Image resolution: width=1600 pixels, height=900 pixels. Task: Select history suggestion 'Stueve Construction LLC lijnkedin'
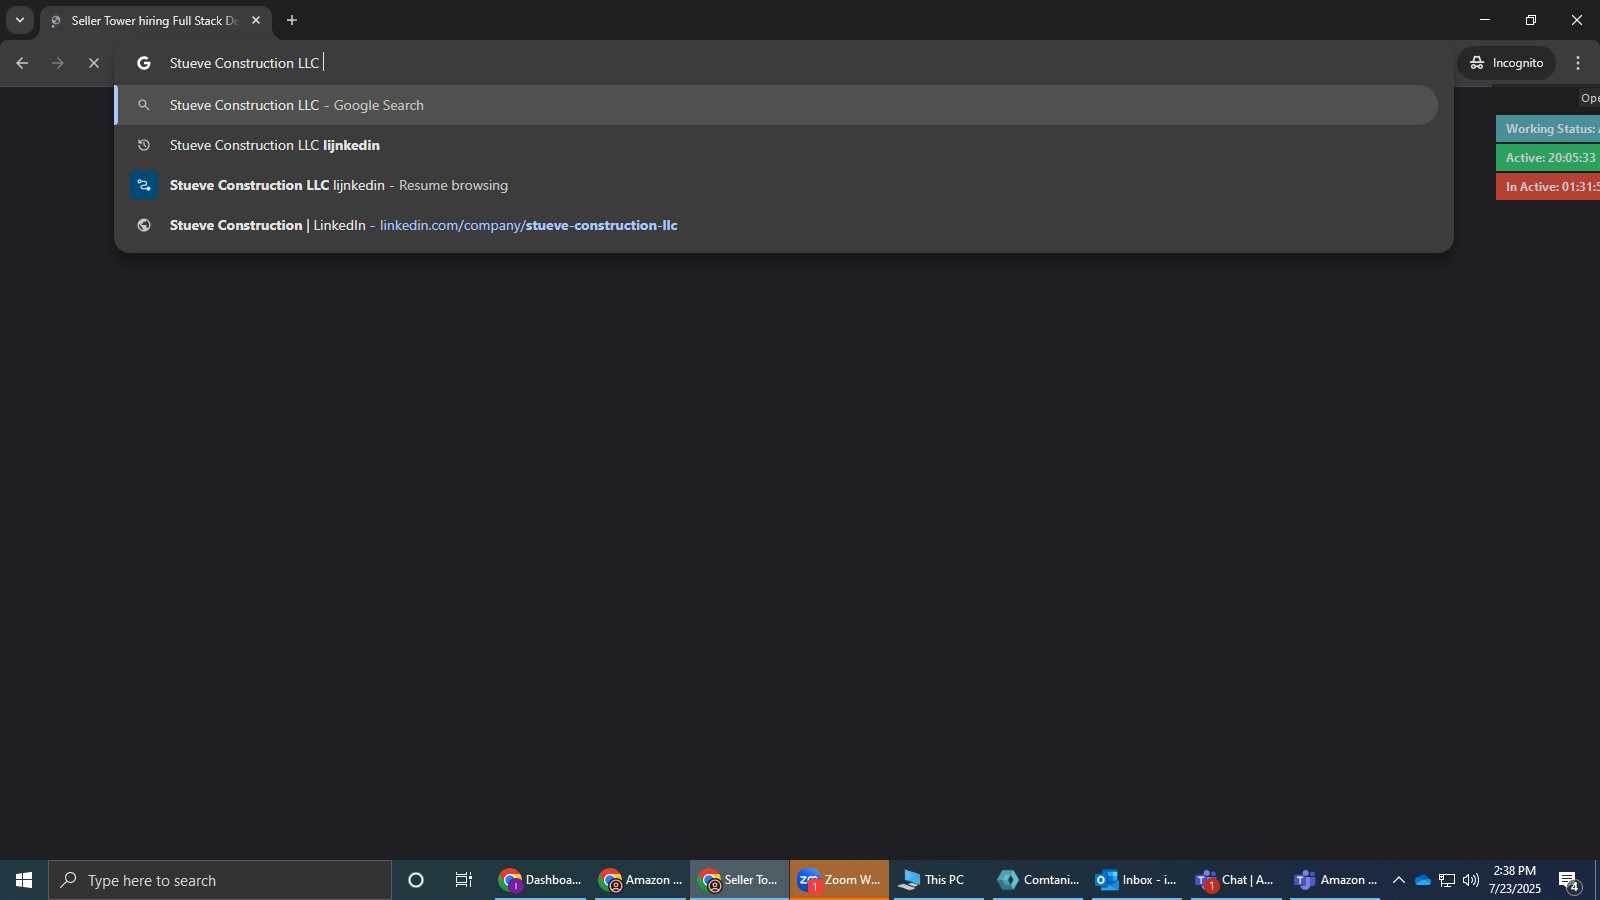778,145
